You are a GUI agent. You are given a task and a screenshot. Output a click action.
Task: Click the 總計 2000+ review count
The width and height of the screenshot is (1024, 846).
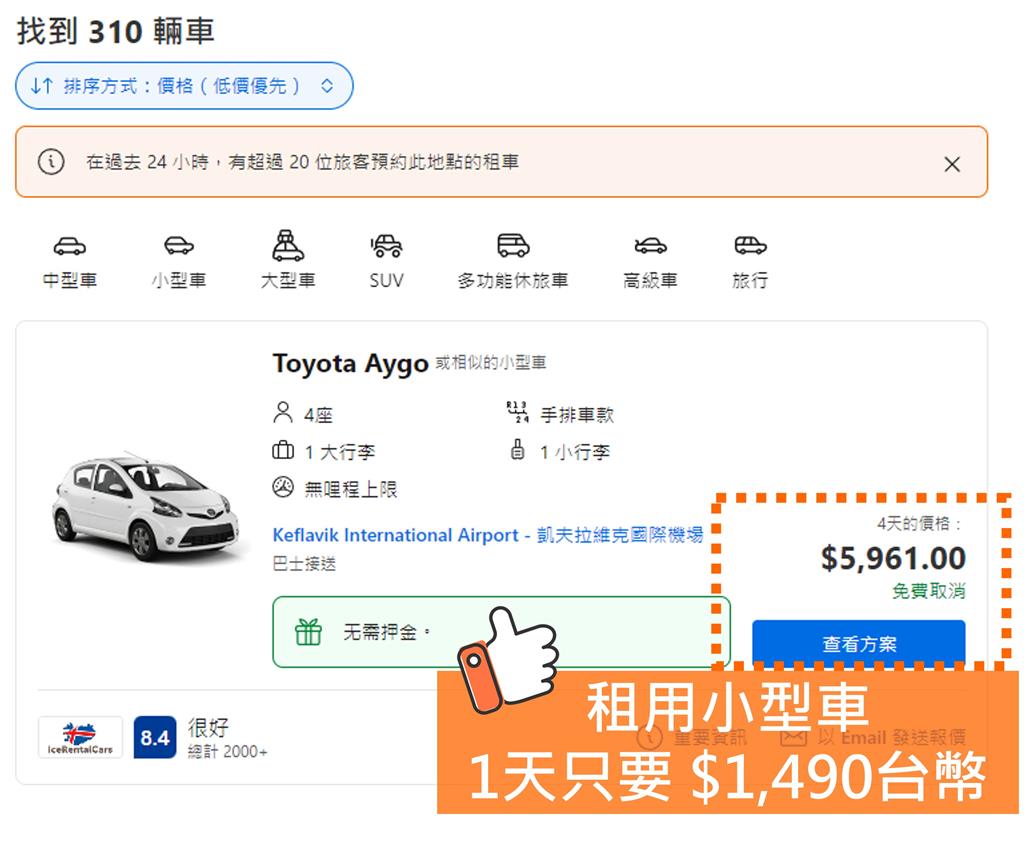tap(227, 751)
